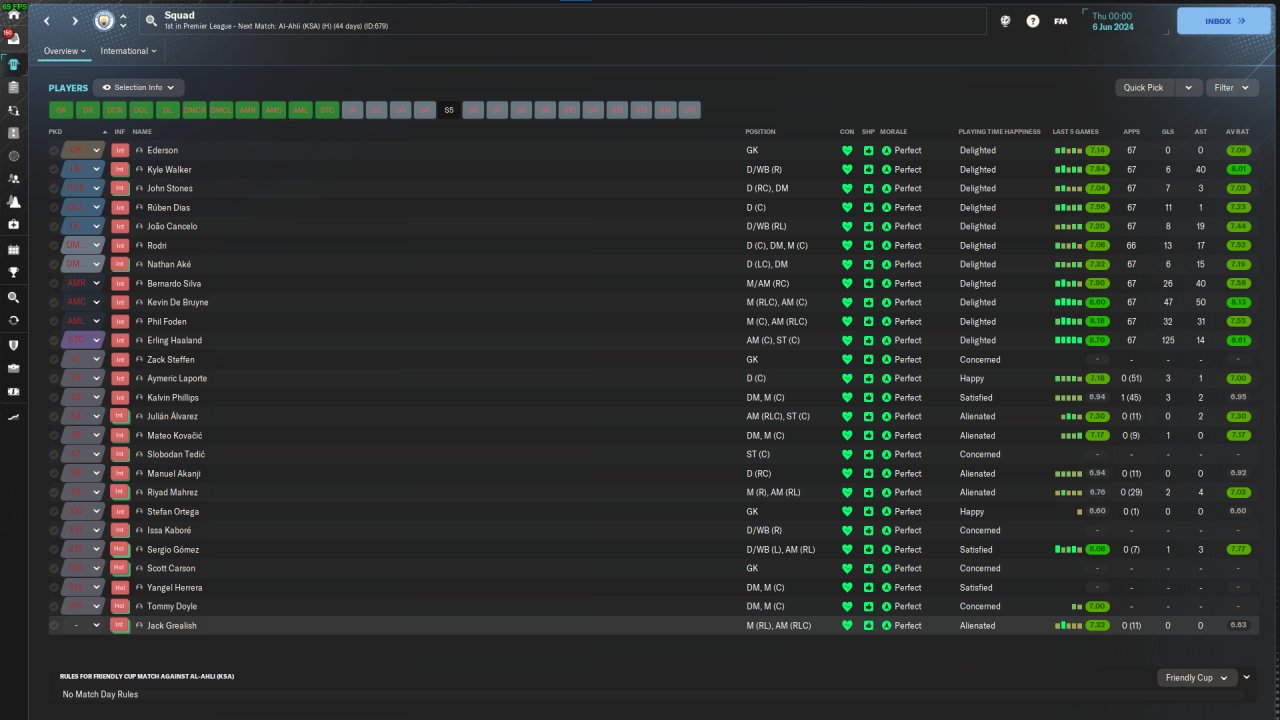
Task: Toggle the selection circle for Ederson
Action: pyautogui.click(x=53, y=150)
